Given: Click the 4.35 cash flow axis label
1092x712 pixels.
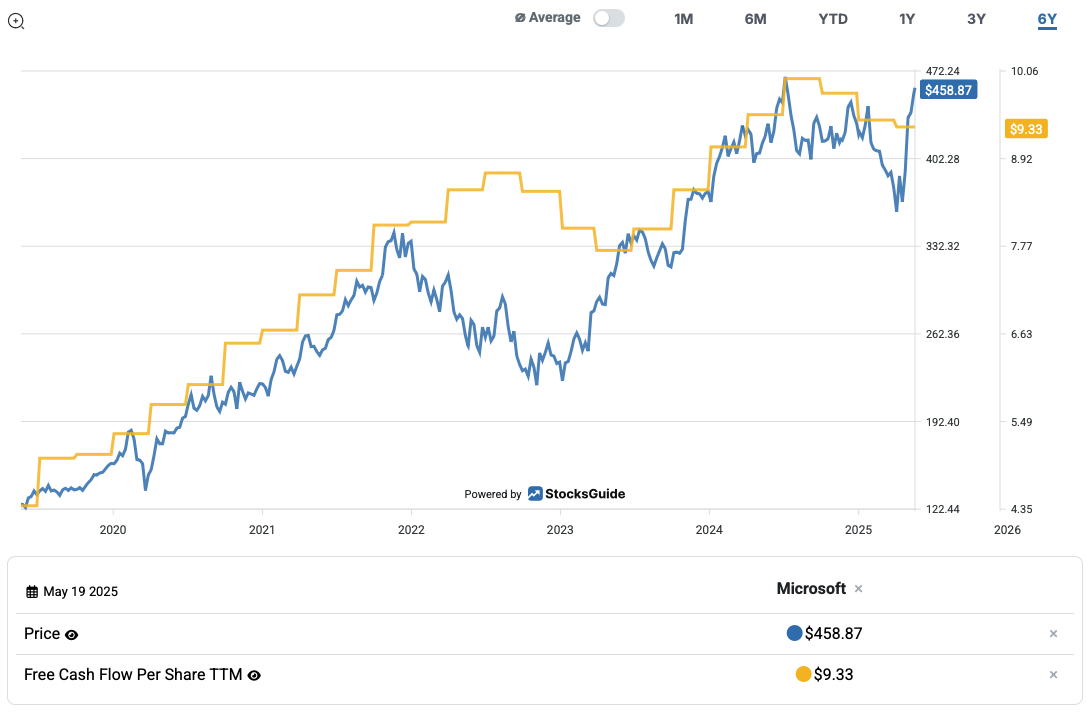Looking at the screenshot, I should 1022,509.
